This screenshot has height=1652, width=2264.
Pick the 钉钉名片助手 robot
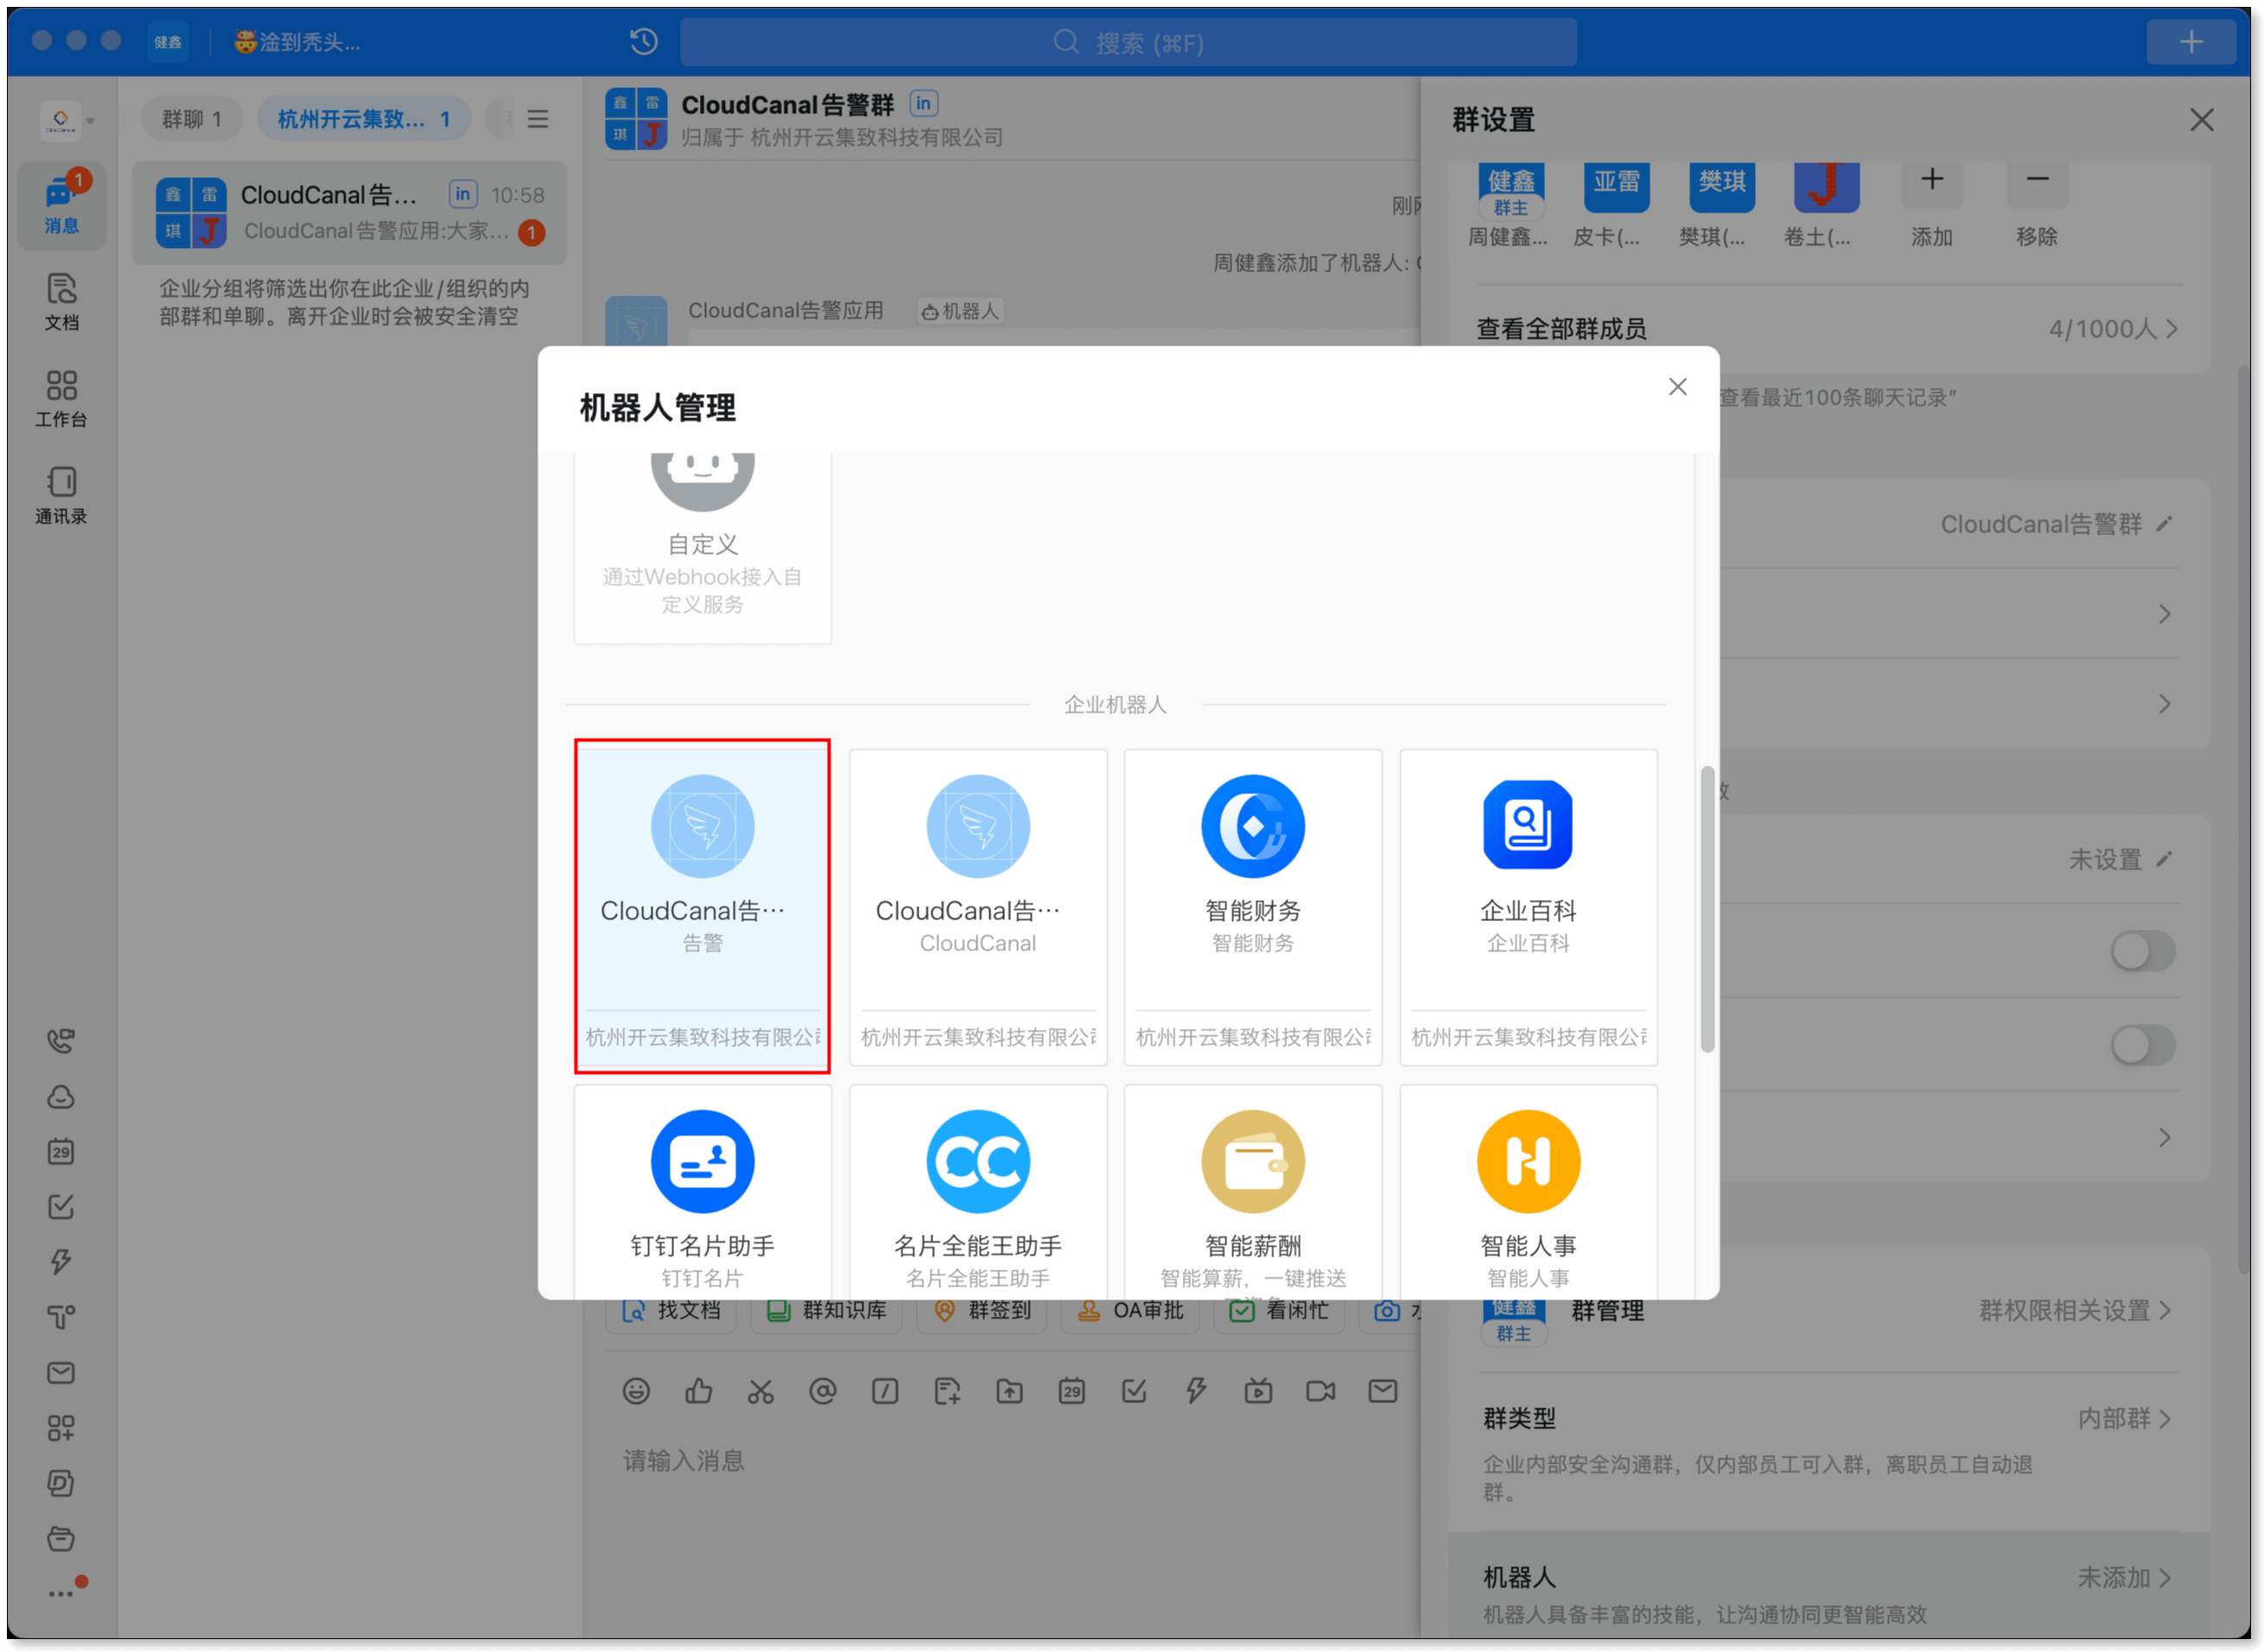702,1161
